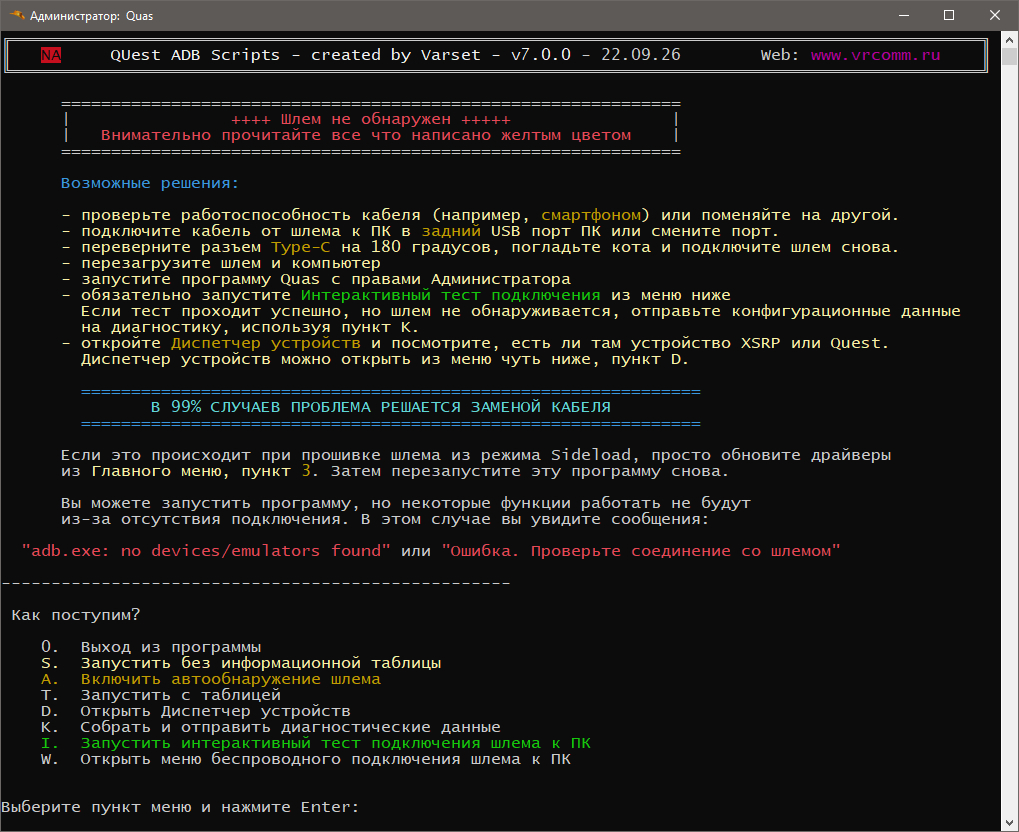Open the www.vrcomm.ru web link
Screen dimensions: 1019x832
coord(875,55)
